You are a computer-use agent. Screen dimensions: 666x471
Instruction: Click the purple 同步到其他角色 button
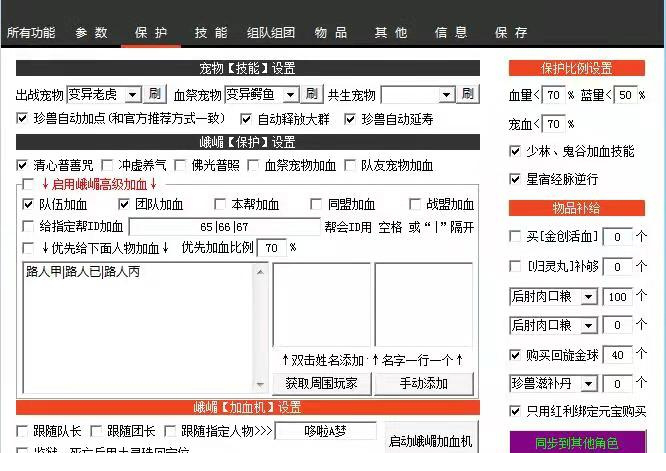point(577,442)
